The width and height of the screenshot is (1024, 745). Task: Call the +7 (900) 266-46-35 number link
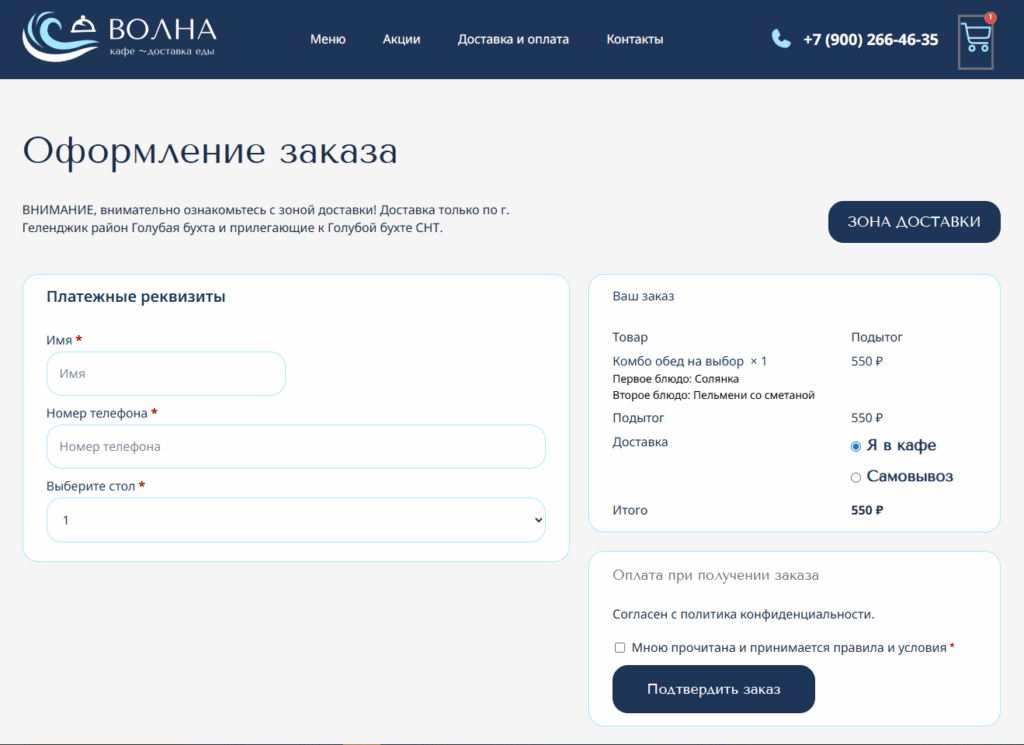871,40
